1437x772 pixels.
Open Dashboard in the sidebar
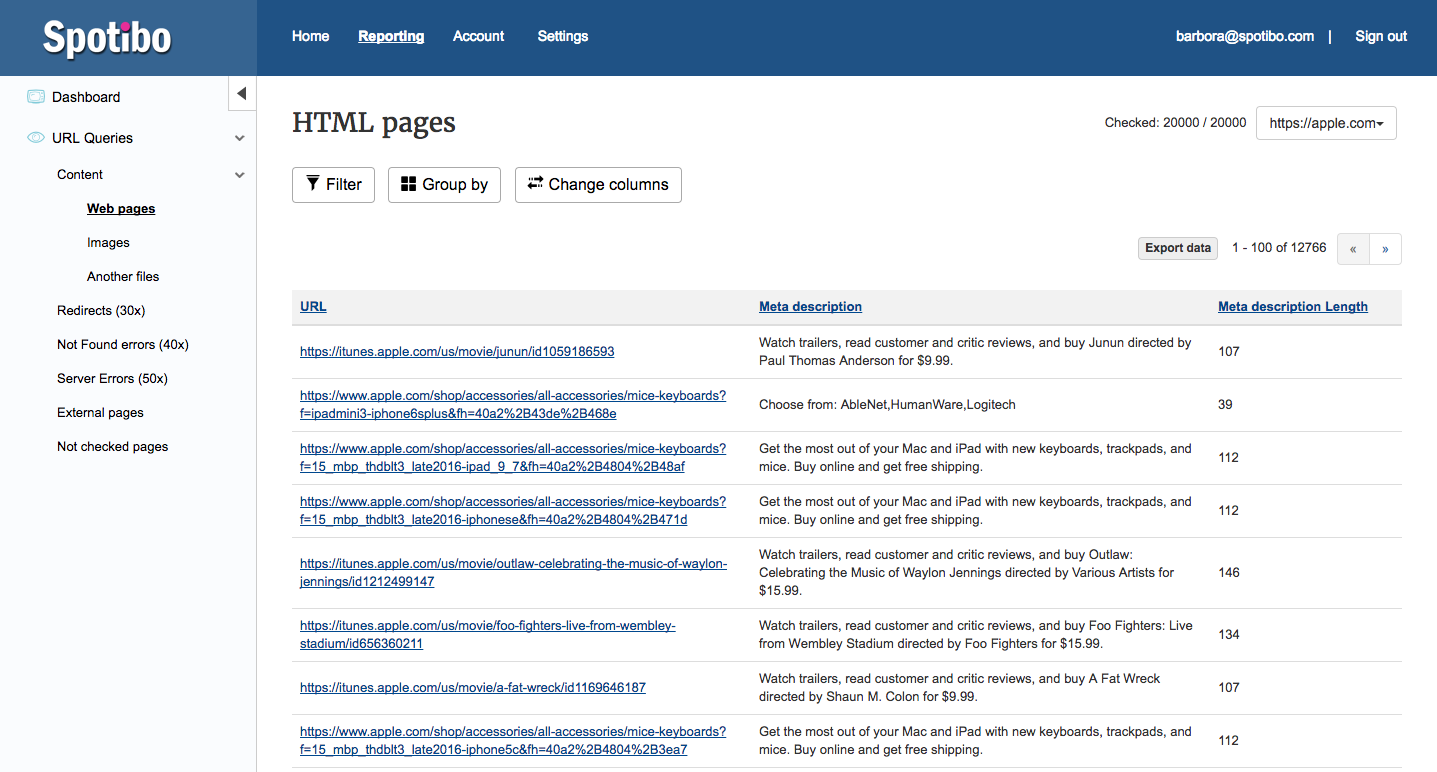[86, 97]
